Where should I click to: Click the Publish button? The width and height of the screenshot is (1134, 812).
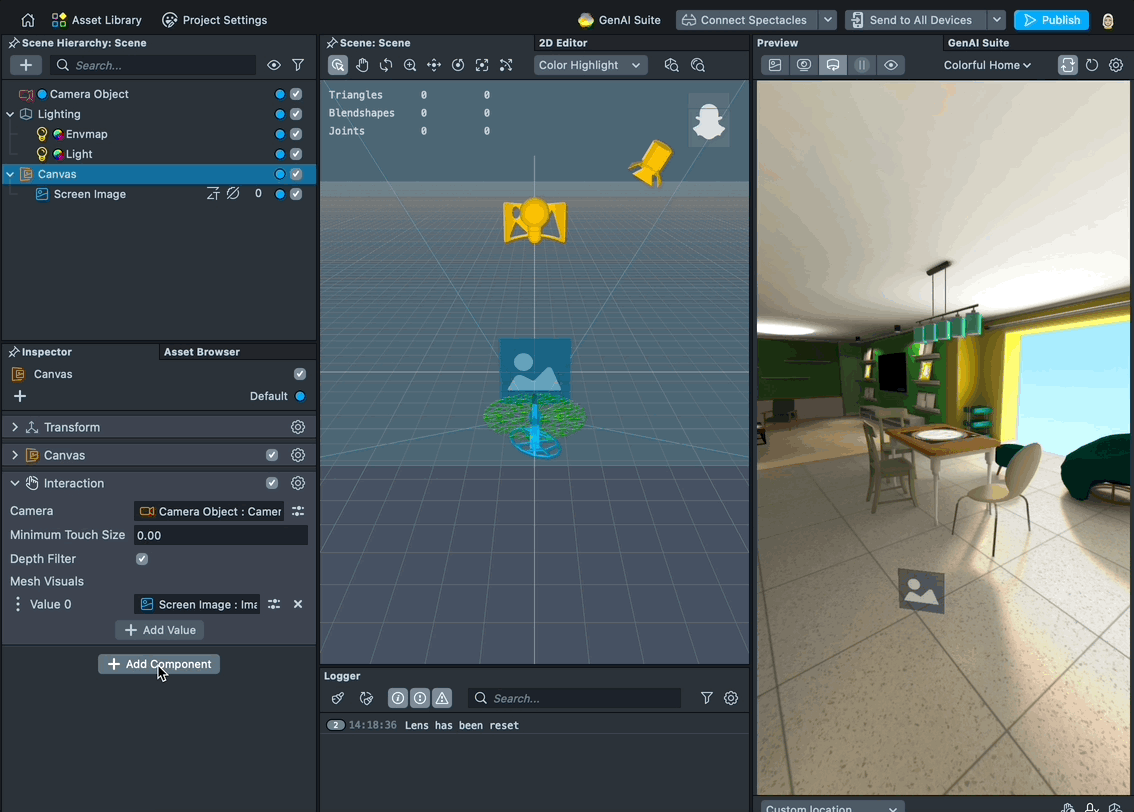coord(1051,19)
